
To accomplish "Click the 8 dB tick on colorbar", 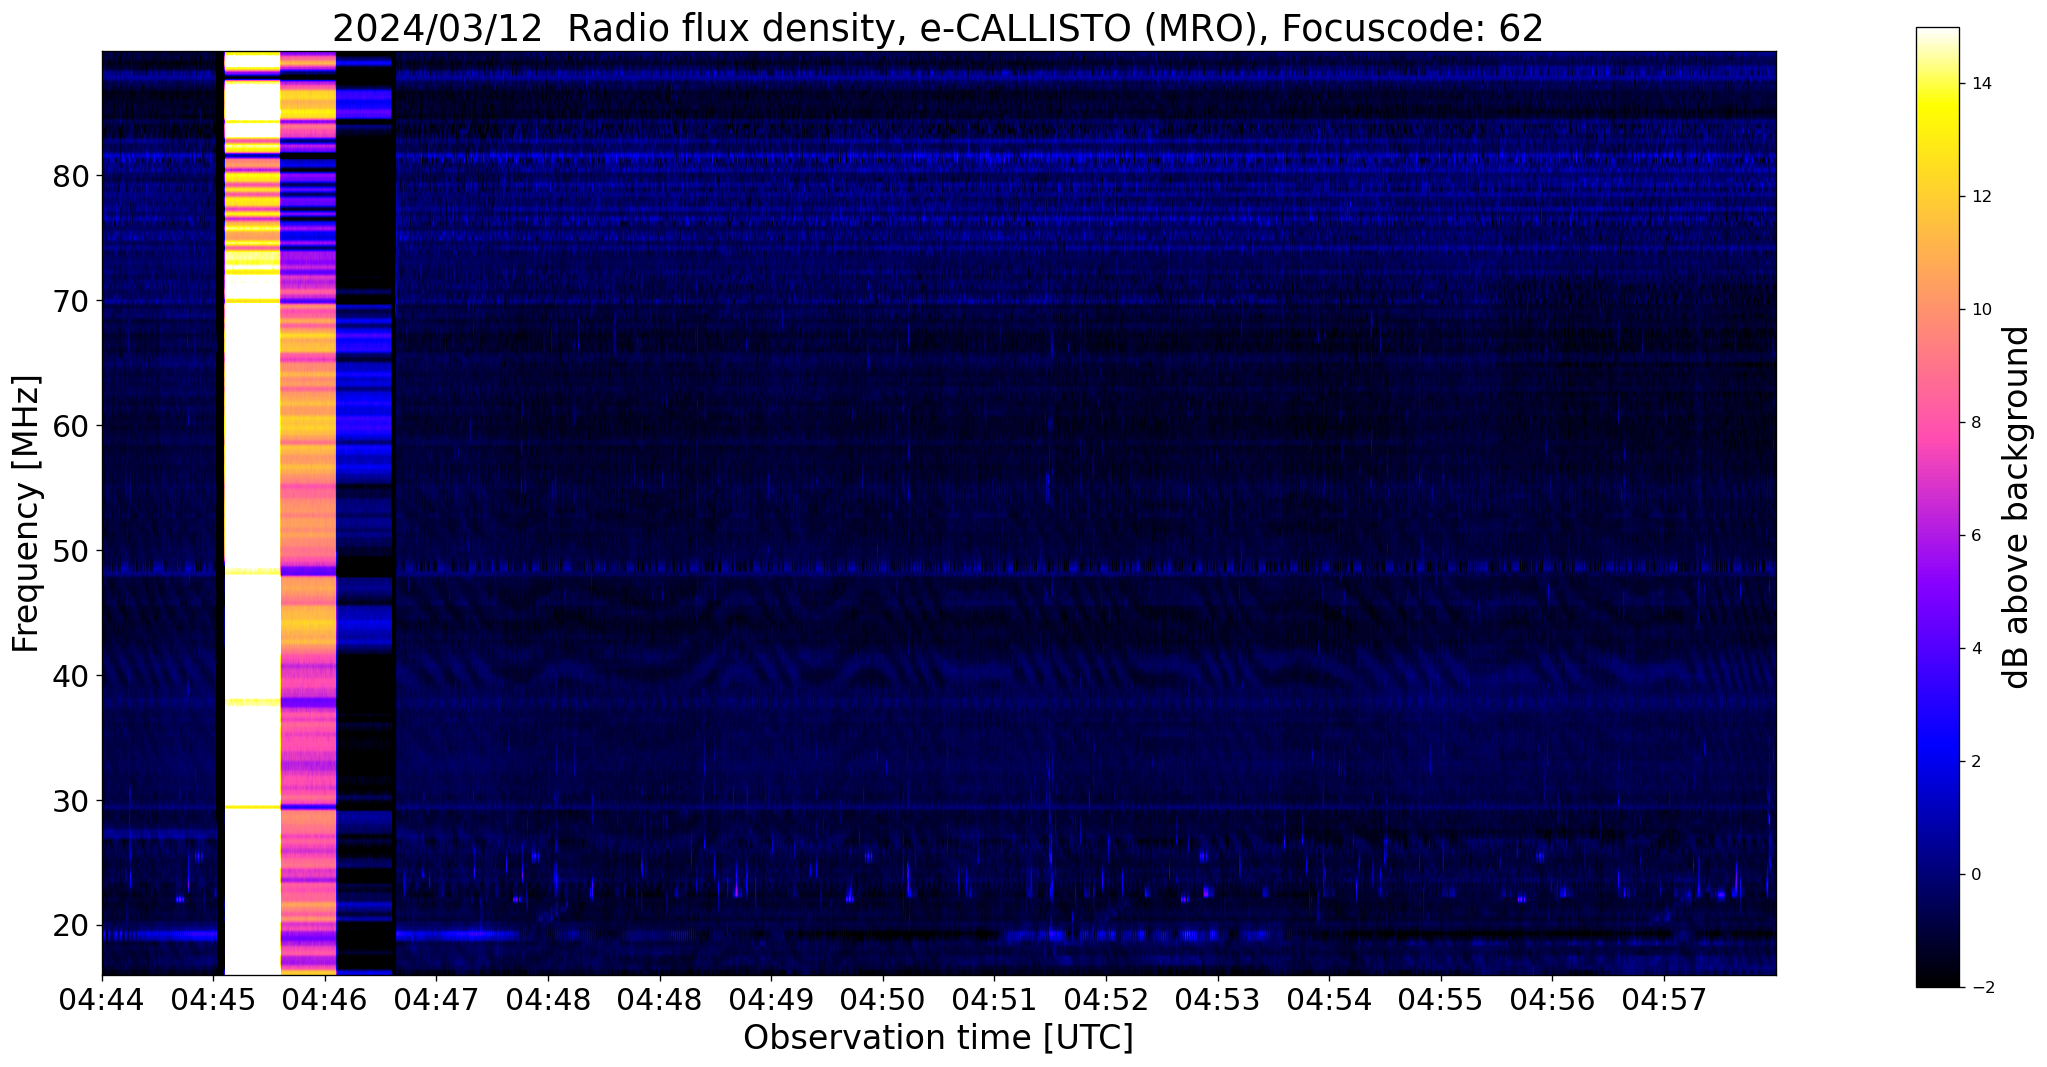I will [1974, 423].
